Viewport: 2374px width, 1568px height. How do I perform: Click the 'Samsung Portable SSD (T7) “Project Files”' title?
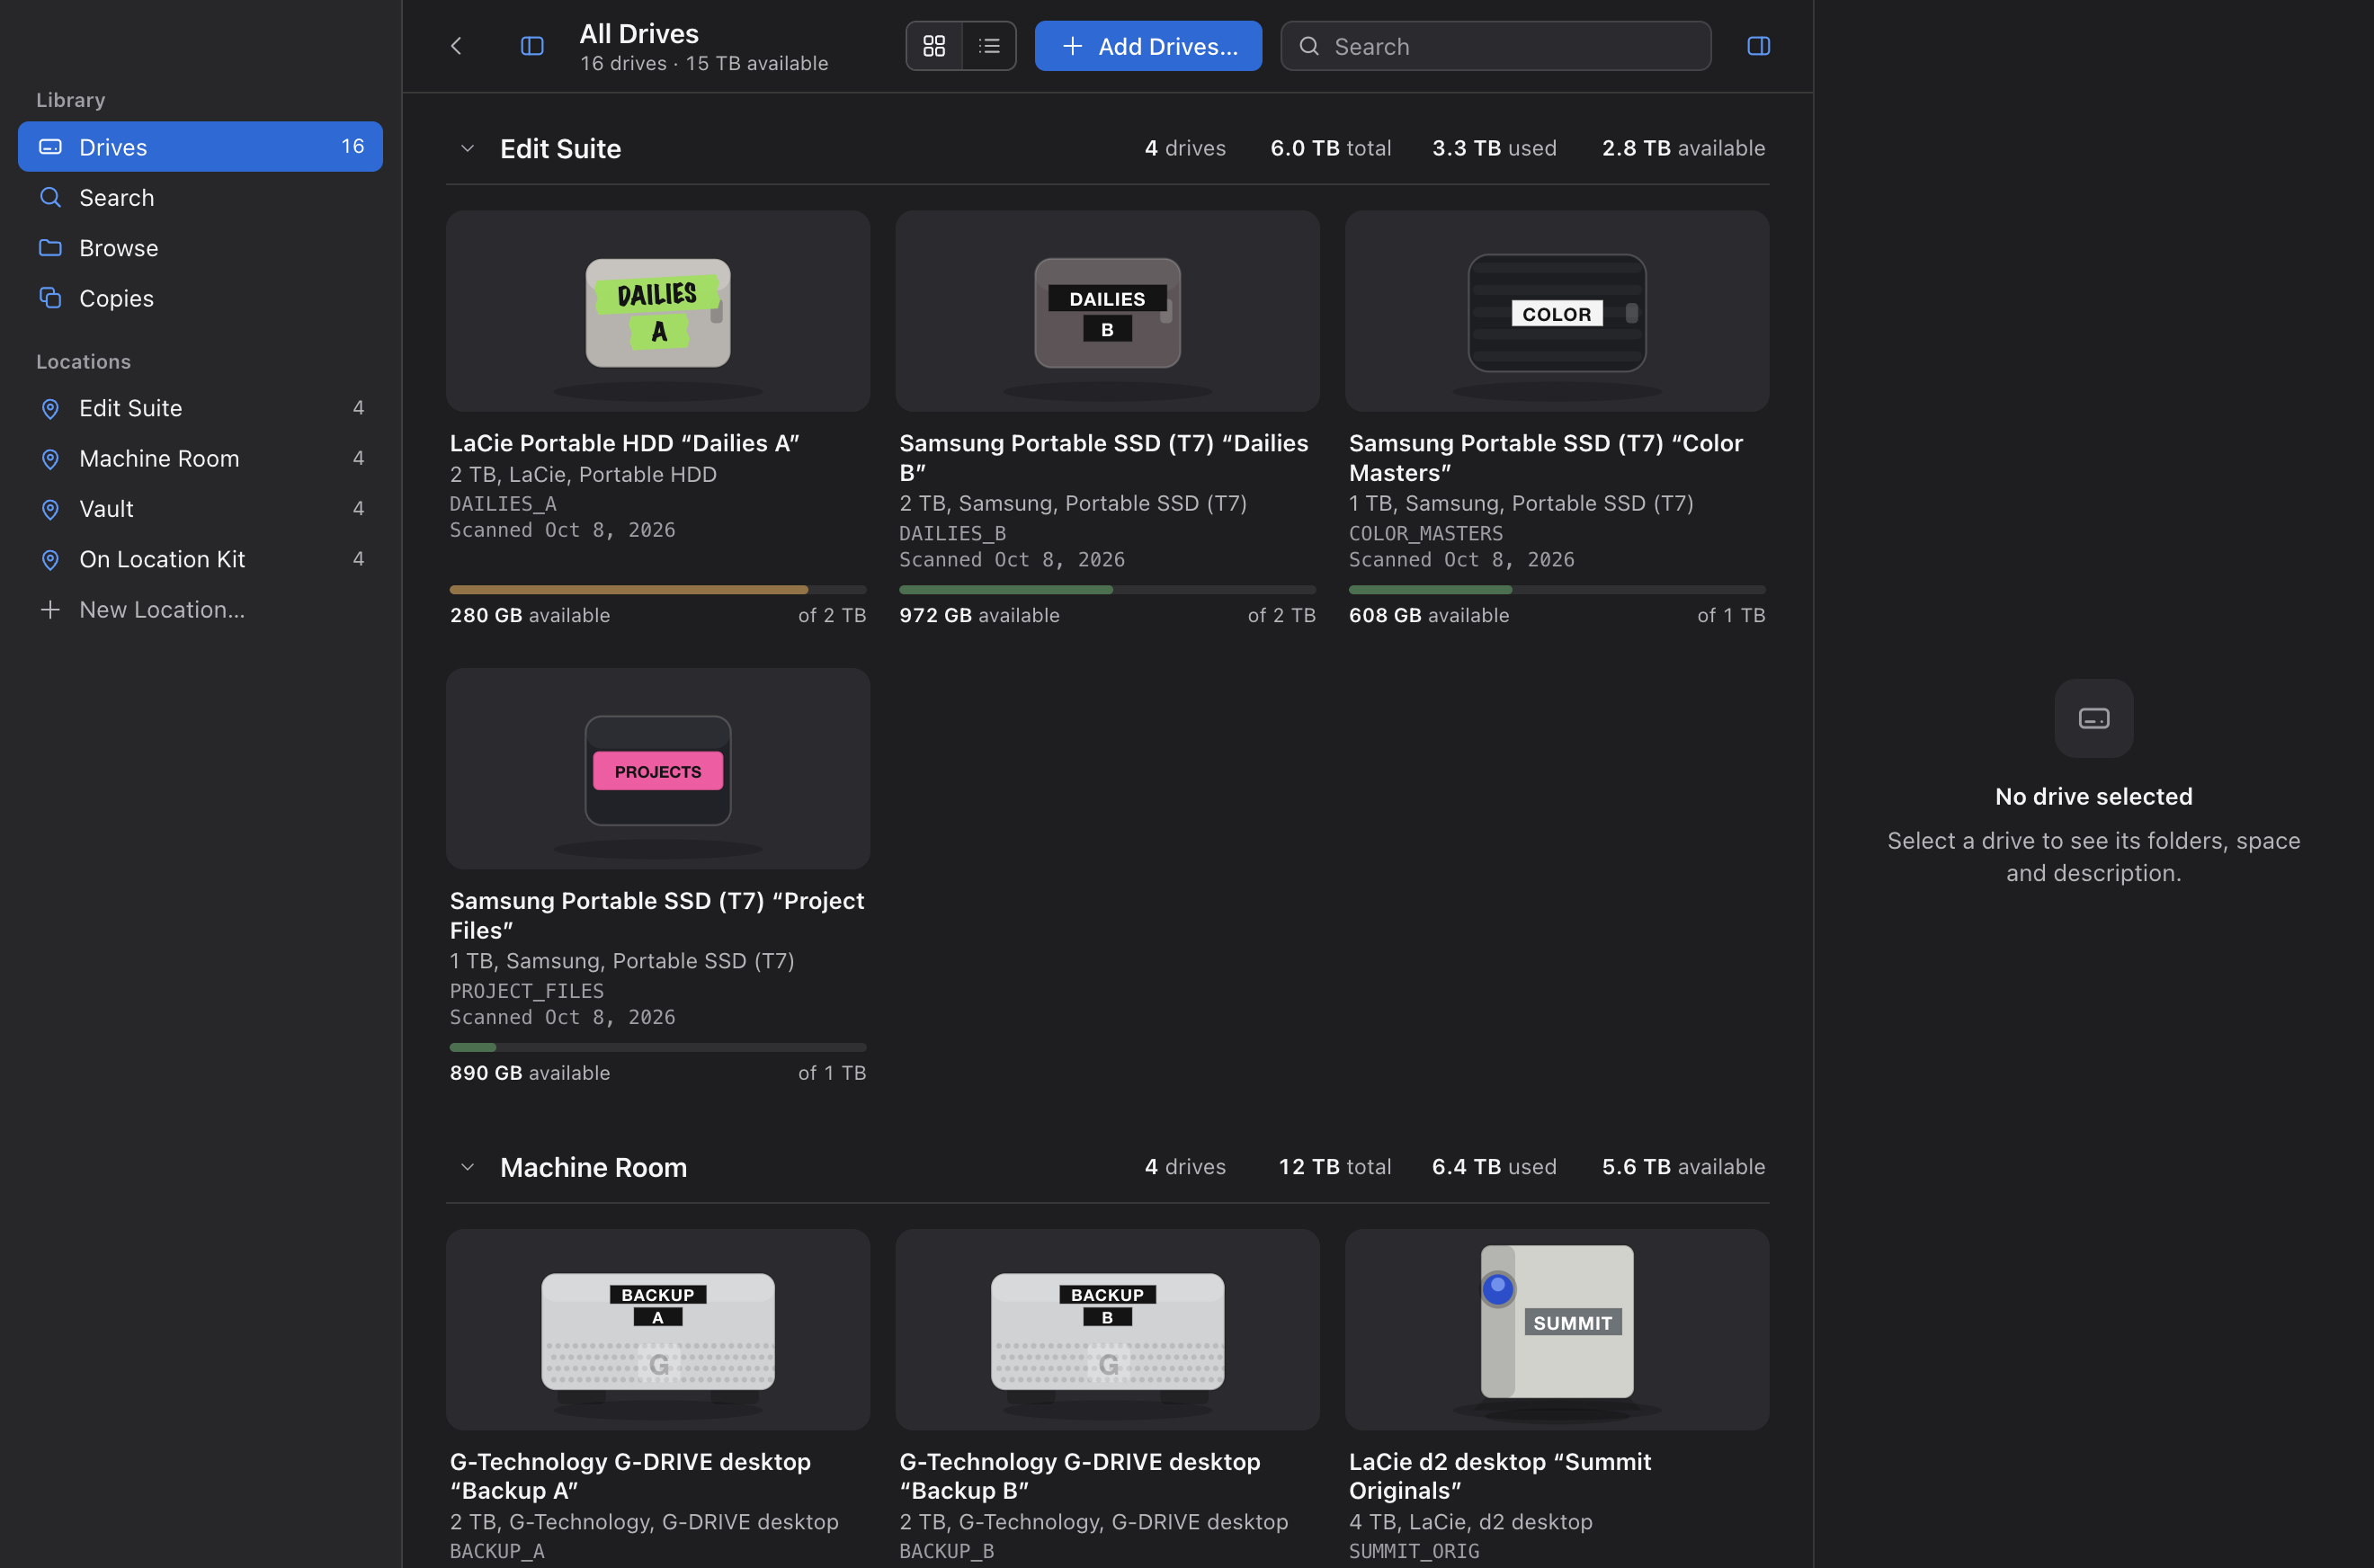coord(657,915)
